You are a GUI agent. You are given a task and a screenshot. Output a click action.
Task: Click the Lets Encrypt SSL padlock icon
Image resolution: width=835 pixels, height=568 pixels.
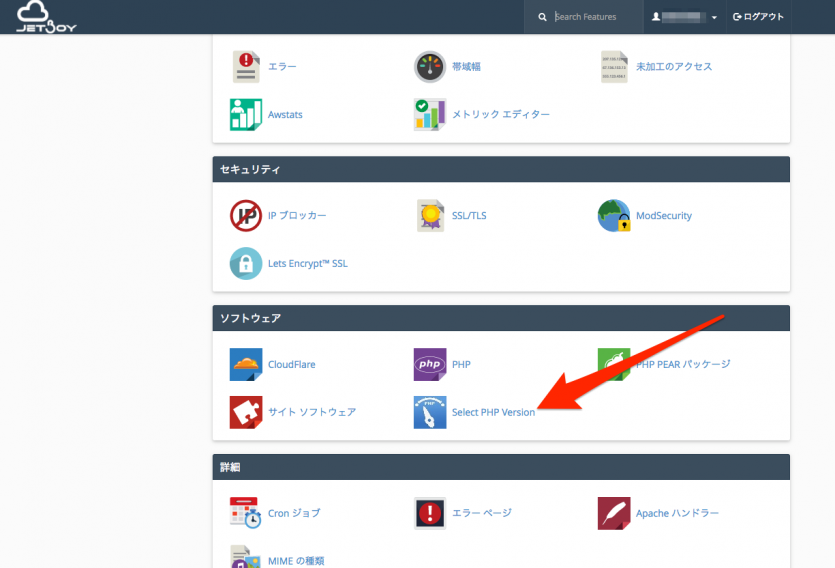coord(245,263)
